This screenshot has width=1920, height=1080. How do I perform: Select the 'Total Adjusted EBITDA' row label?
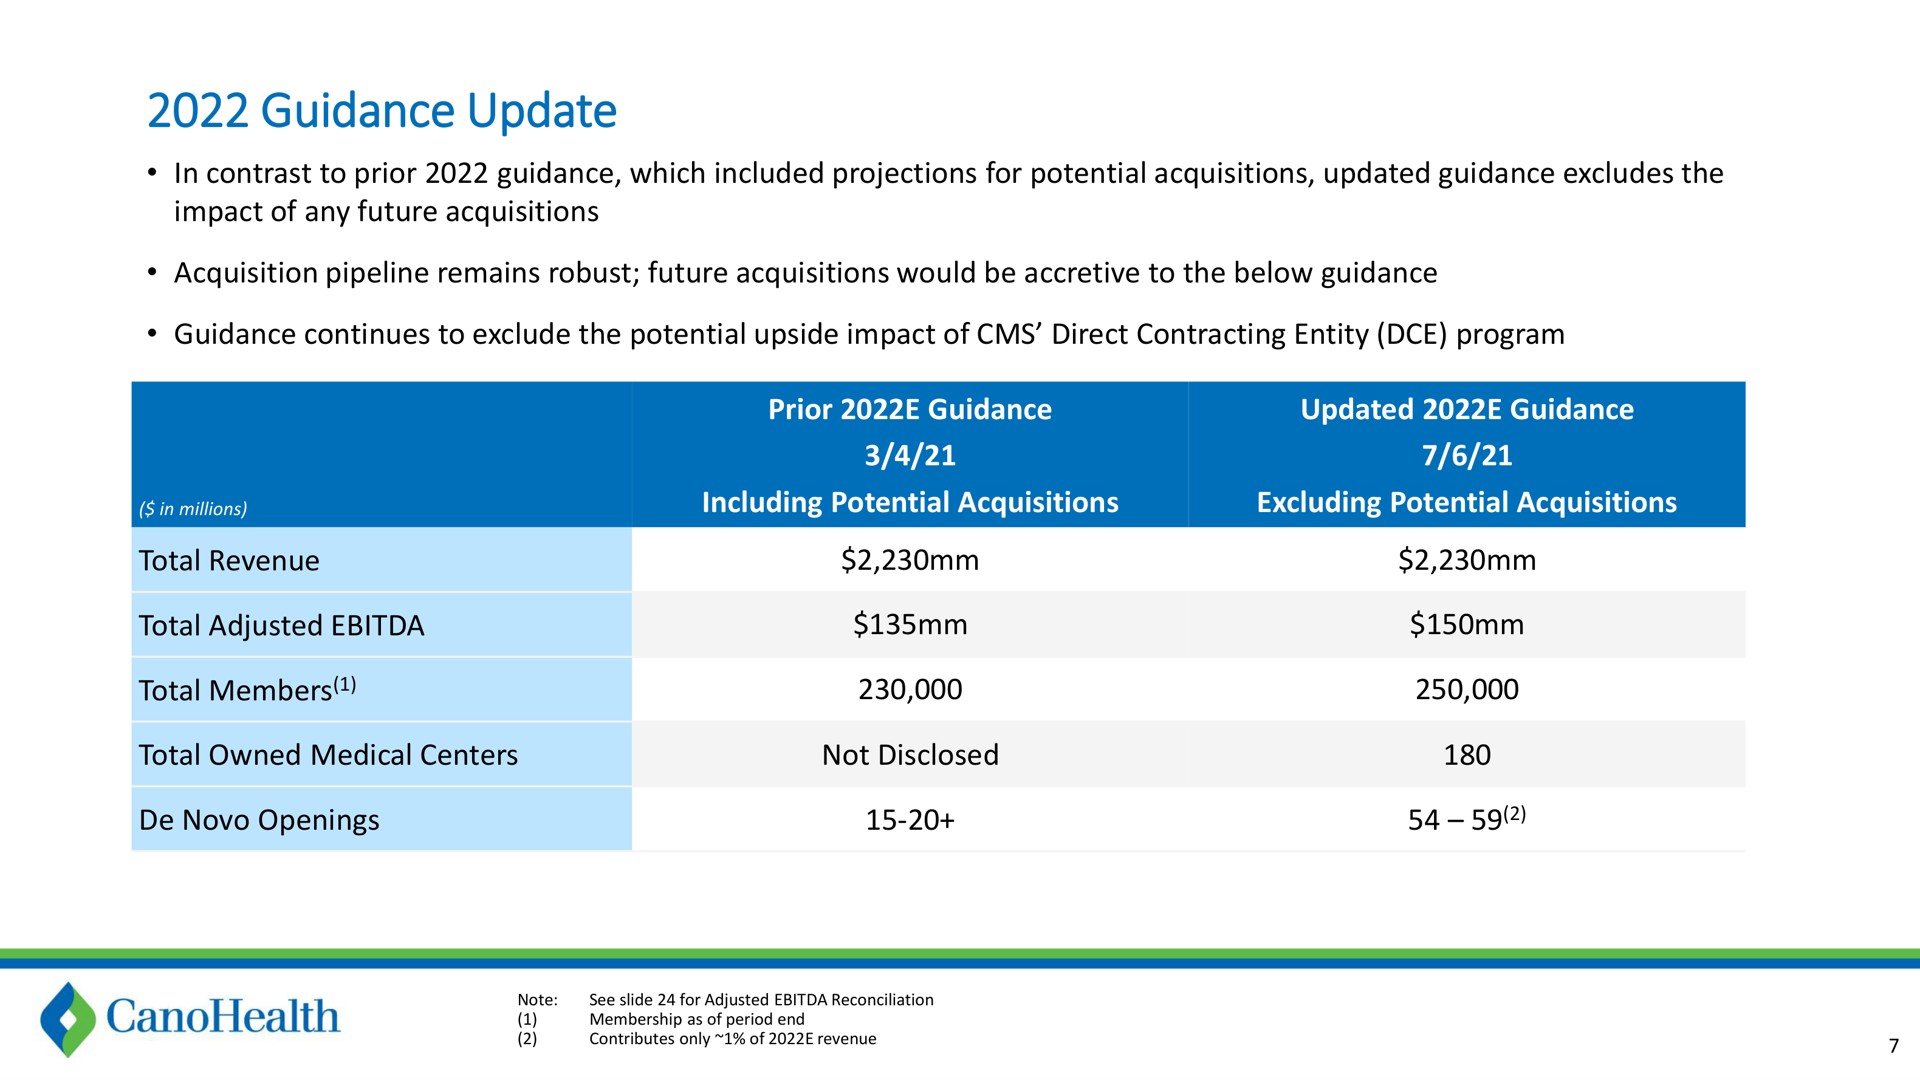tap(281, 626)
